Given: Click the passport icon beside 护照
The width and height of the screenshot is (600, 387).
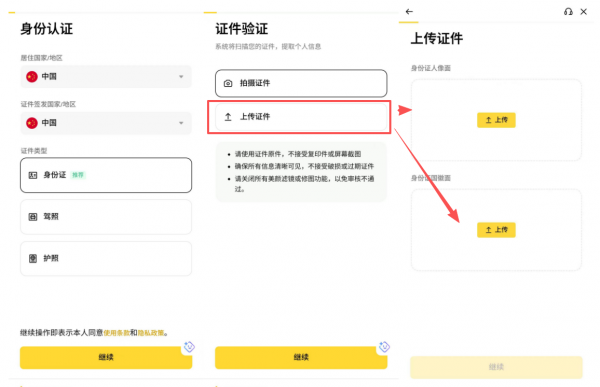Looking at the screenshot, I should [x=33, y=258].
